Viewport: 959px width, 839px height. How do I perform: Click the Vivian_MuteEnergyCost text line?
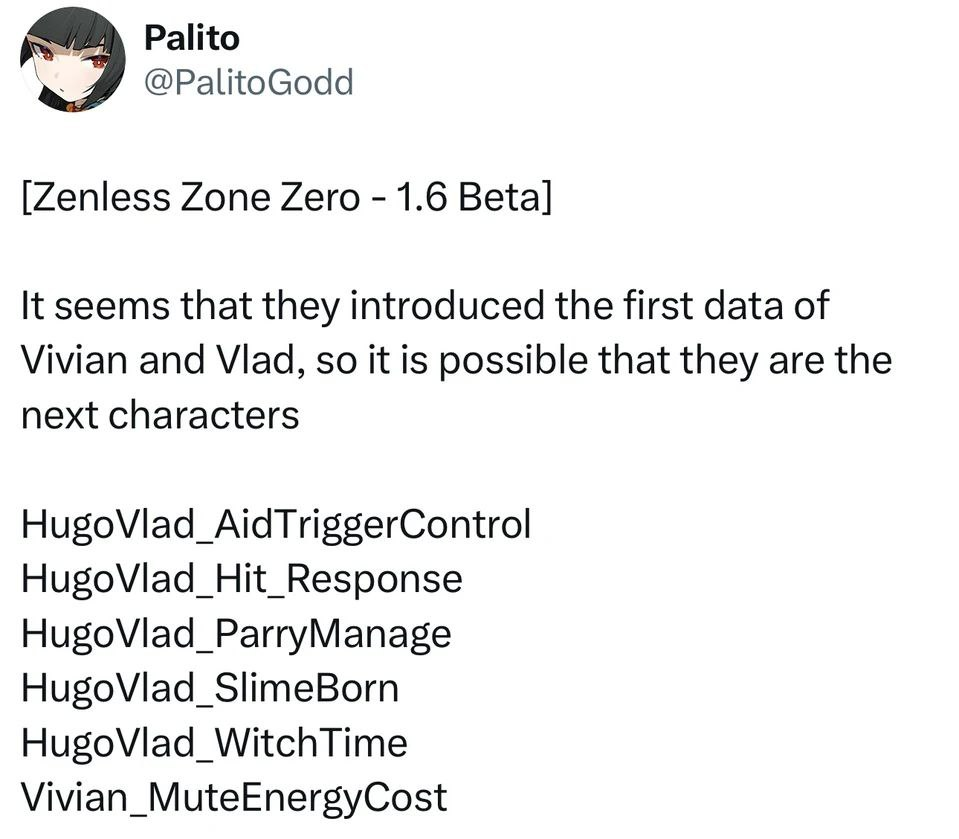click(234, 797)
